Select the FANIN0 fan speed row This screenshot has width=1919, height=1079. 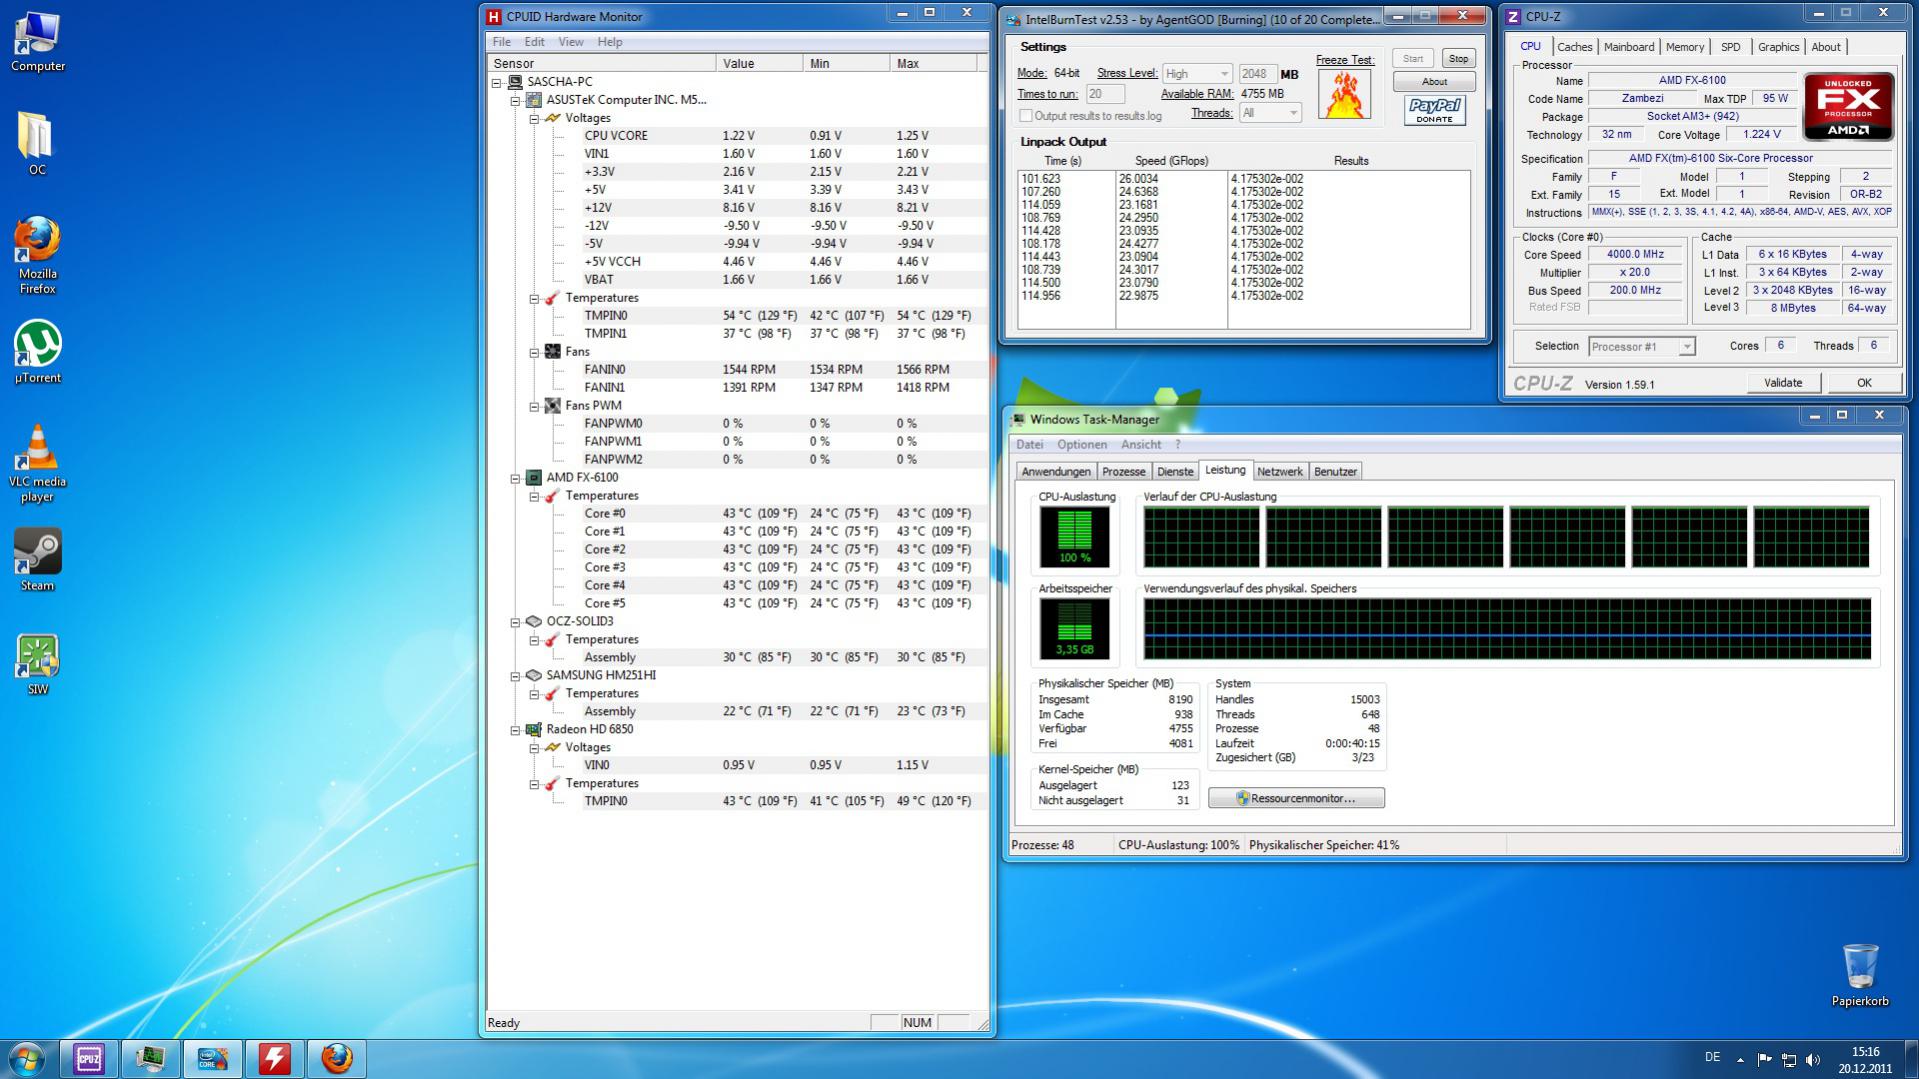[784, 370]
